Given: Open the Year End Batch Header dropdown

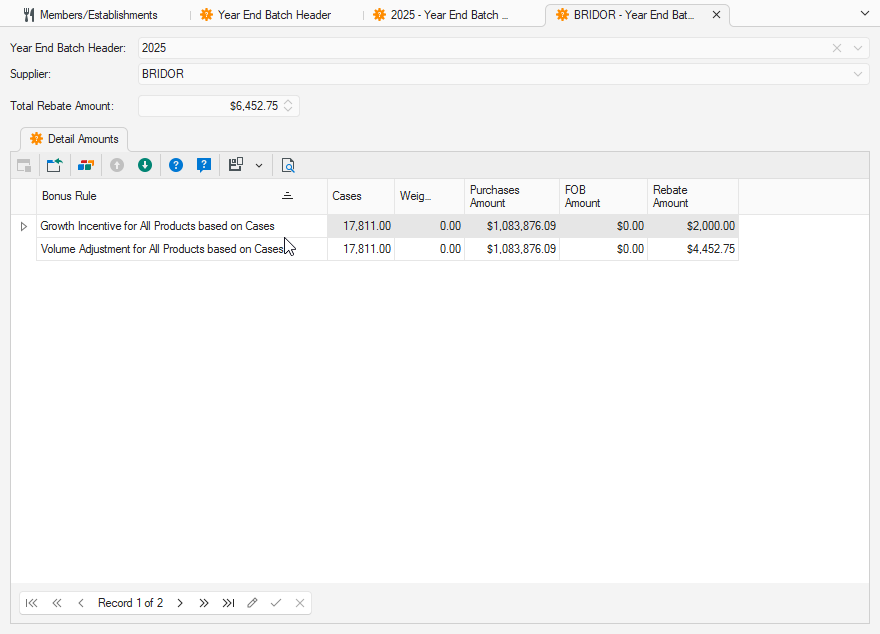Looking at the screenshot, I should tap(858, 48).
